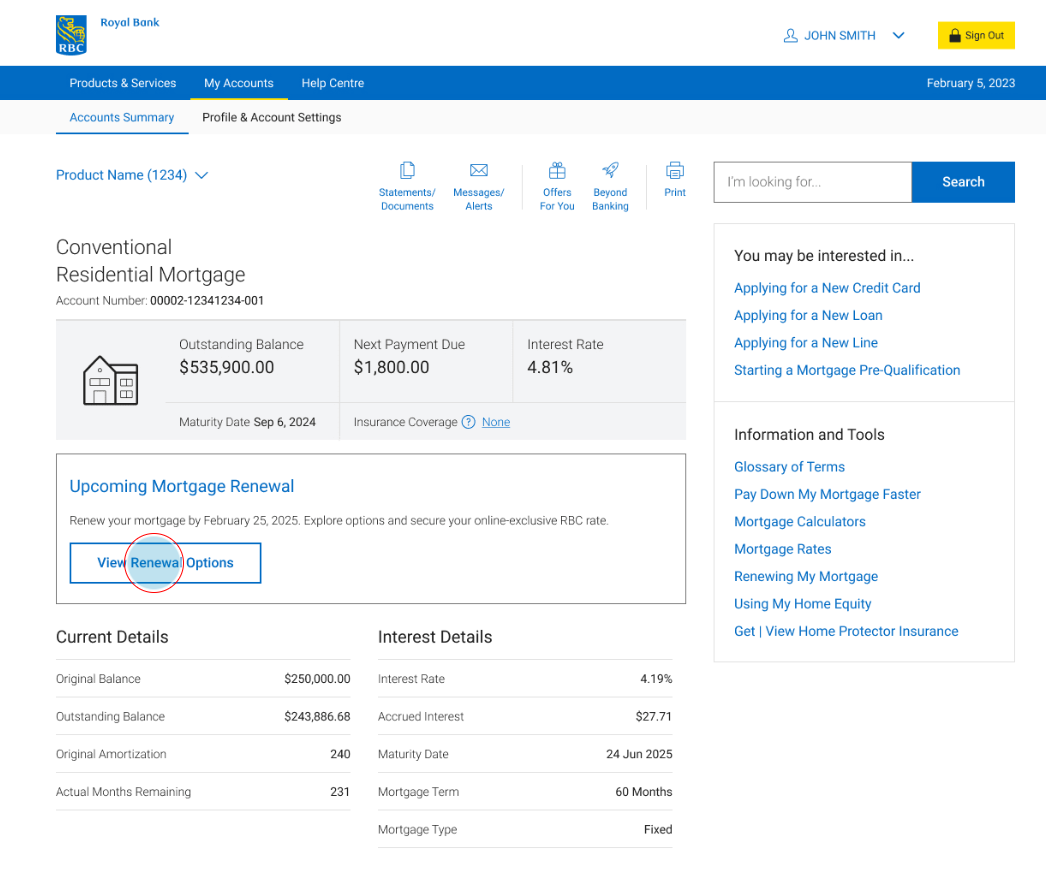Screen dimensions: 1046x870
Task: Expand the JOHN SMITH account chevron
Action: click(x=898, y=35)
